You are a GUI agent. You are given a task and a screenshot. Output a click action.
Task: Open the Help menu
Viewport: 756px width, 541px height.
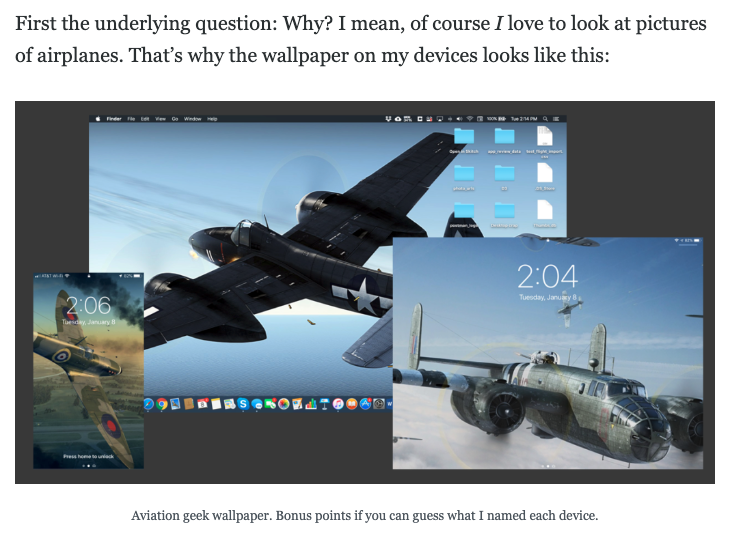(212, 119)
